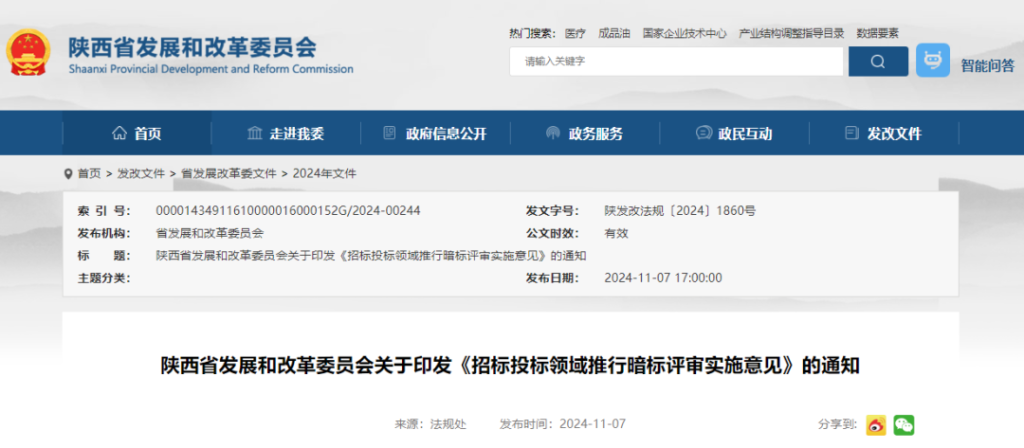Go to 省发展改革委文件 in breadcrumb

[x=229, y=174]
